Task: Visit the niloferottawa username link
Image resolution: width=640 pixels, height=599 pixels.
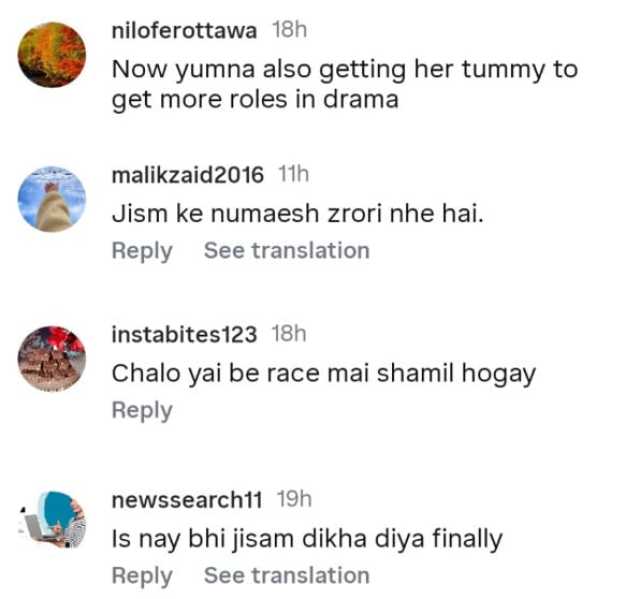Action: [184, 31]
